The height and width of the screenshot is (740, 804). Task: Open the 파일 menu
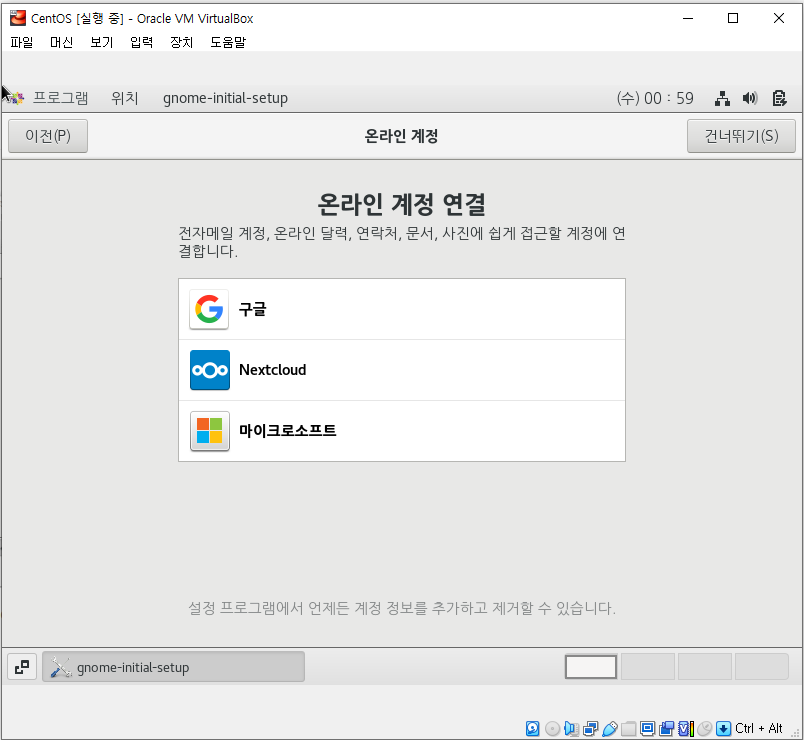click(22, 42)
